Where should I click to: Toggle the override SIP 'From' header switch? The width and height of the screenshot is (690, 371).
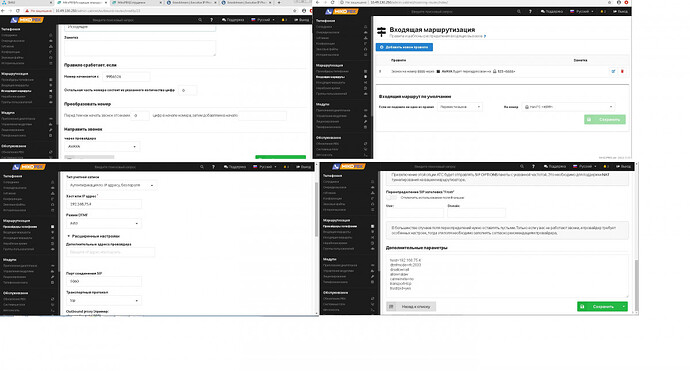click(x=391, y=198)
